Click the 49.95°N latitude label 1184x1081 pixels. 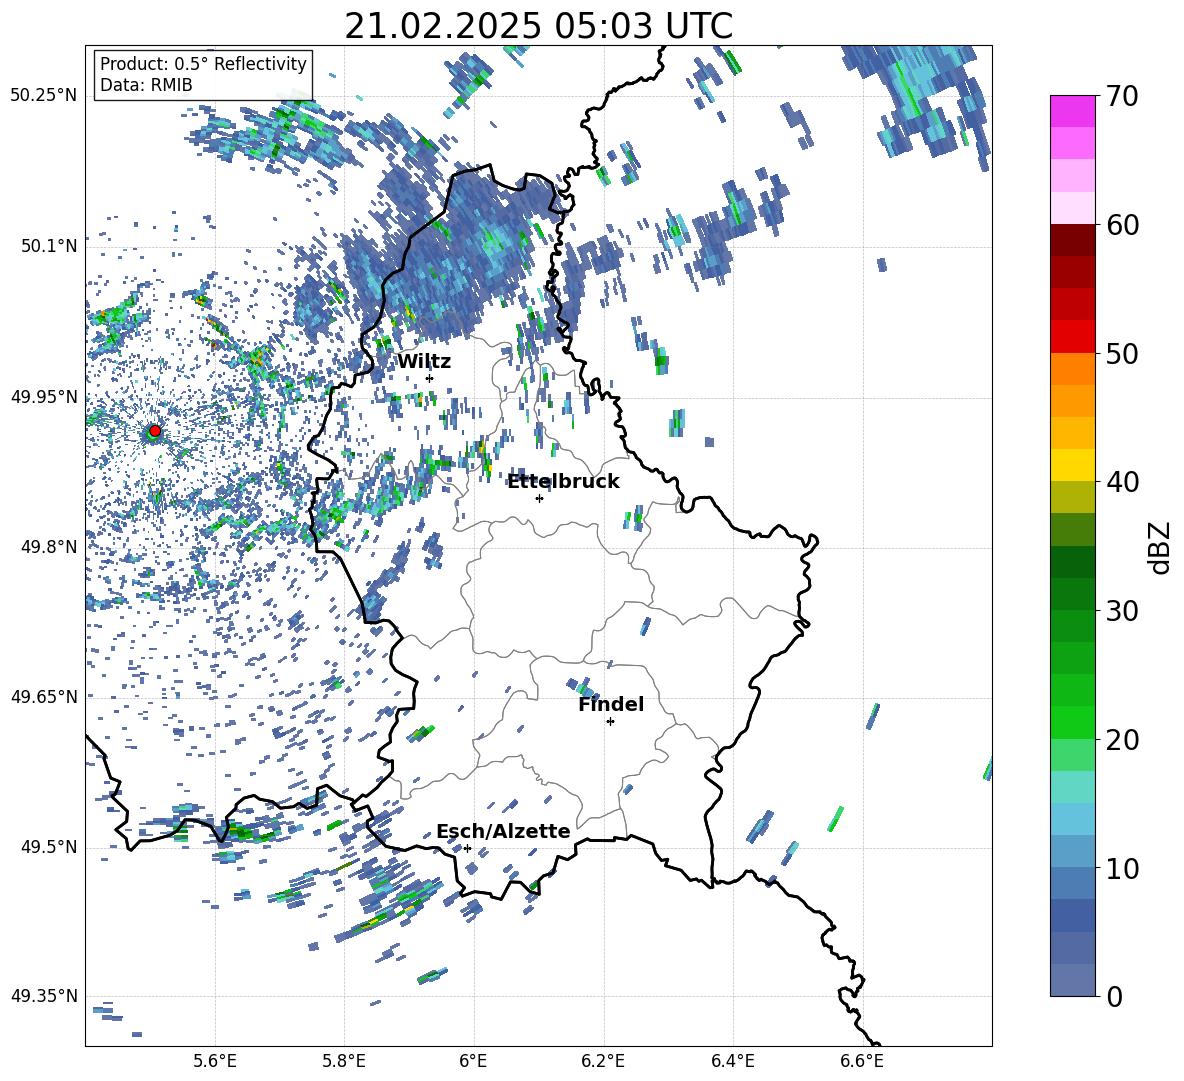click(44, 396)
